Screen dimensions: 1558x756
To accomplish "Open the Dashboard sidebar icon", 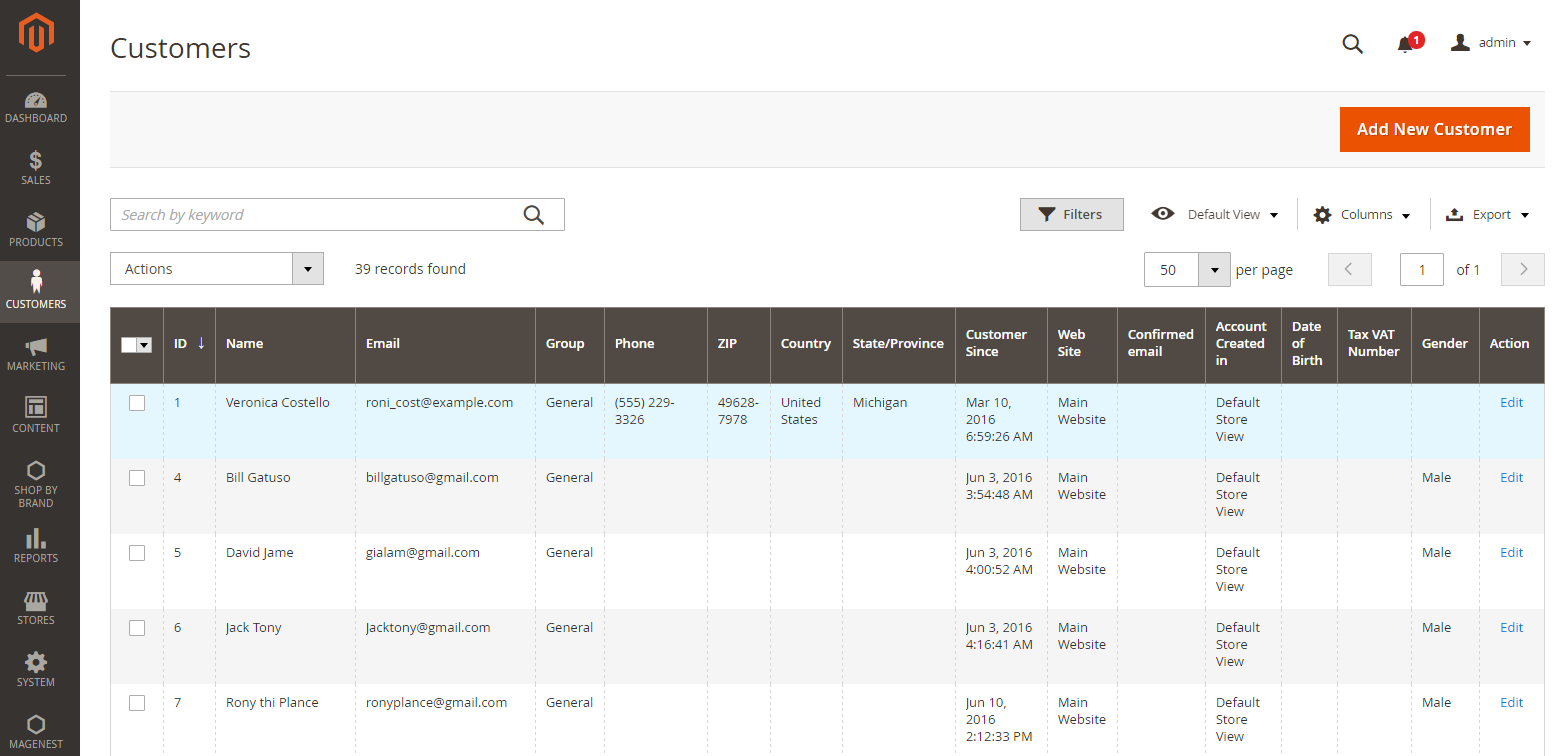I will pyautogui.click(x=36, y=108).
